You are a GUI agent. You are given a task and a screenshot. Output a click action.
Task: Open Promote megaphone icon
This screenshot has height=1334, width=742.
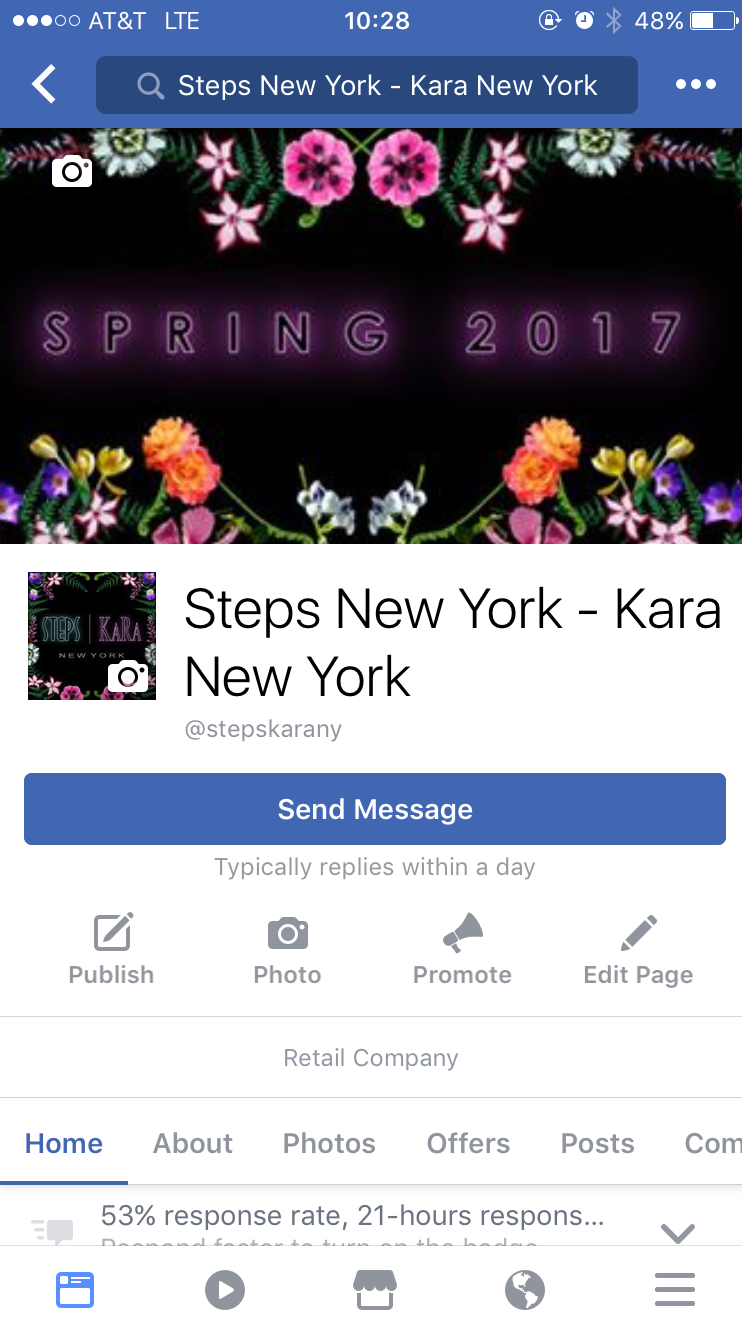point(463,932)
